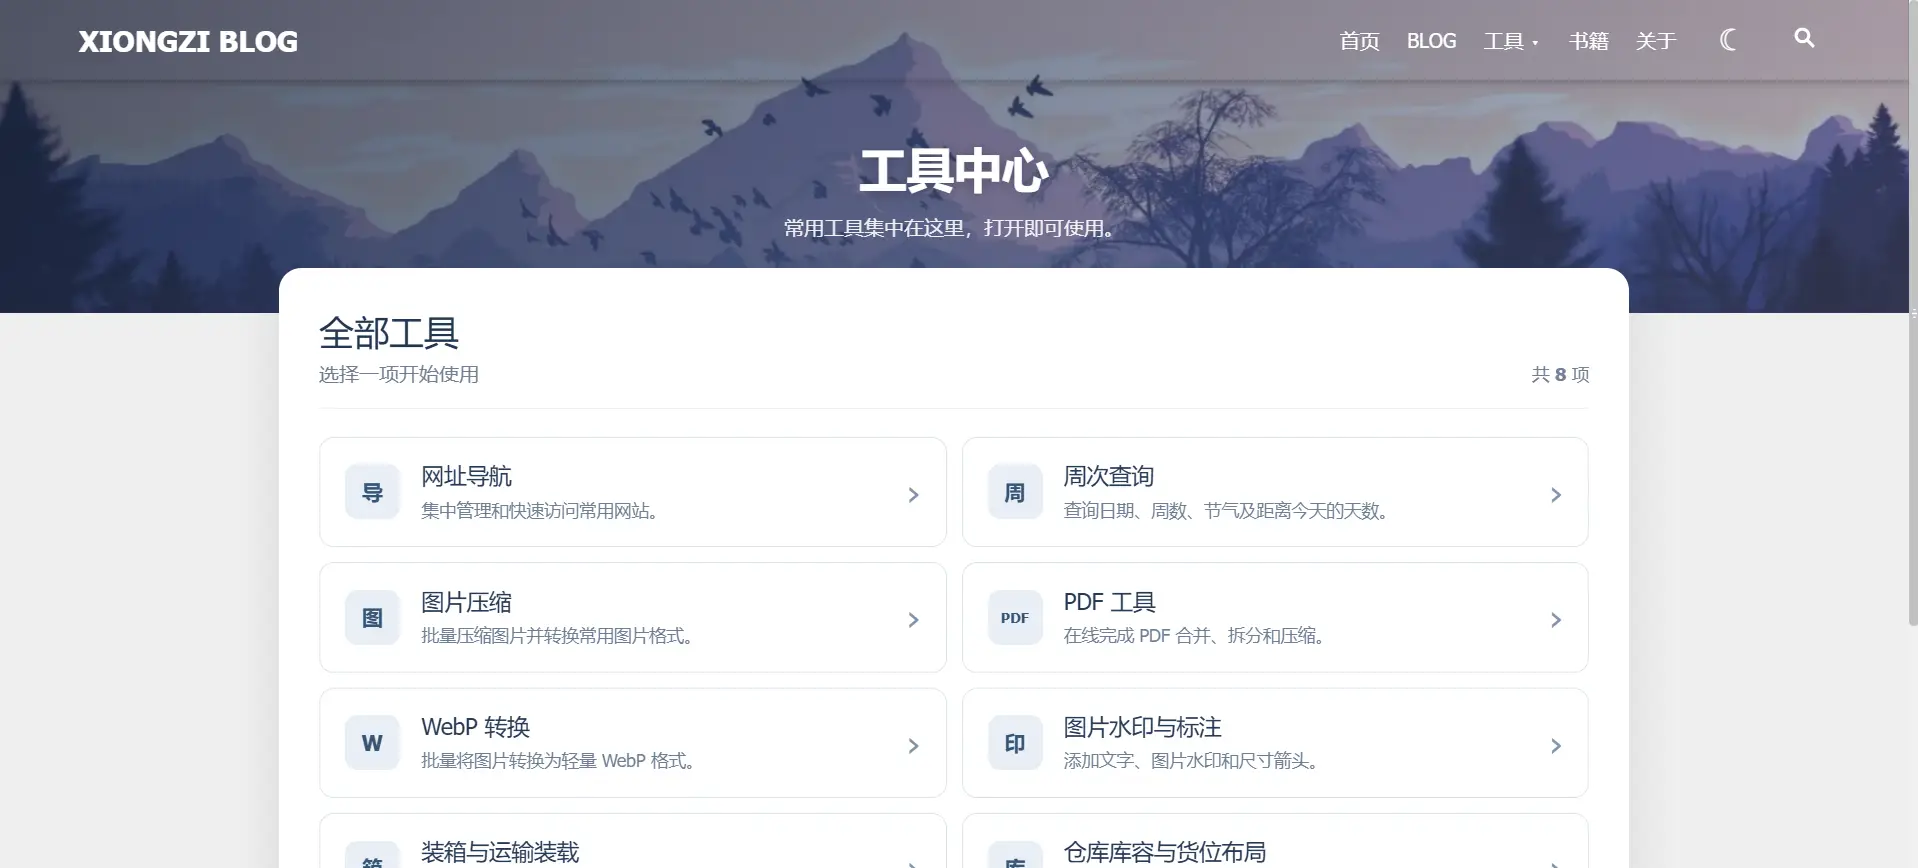Image resolution: width=1918 pixels, height=868 pixels.
Task: Open the WebP 转换 tool title
Action: click(x=476, y=727)
